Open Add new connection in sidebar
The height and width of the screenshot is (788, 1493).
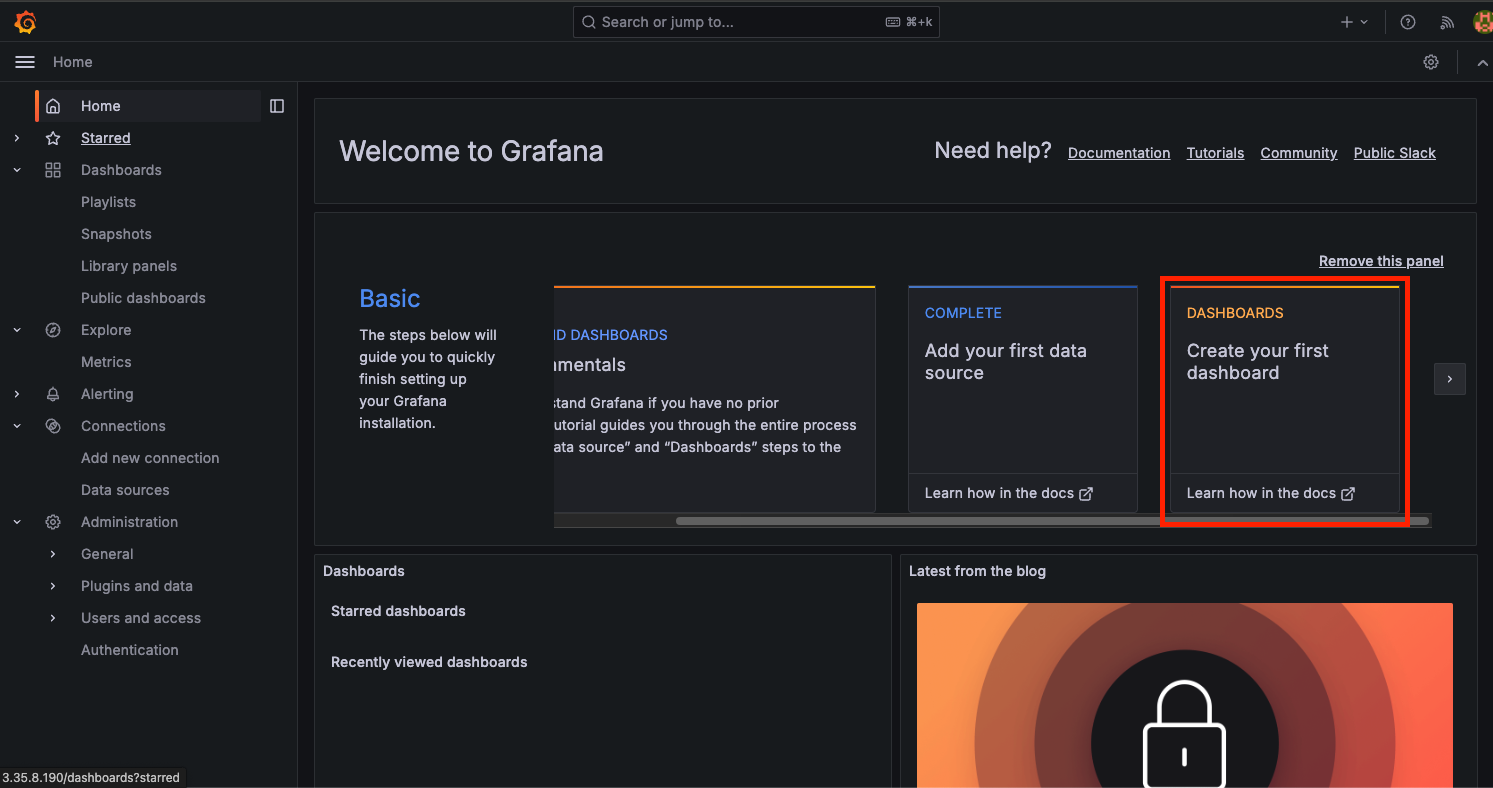[150, 458]
